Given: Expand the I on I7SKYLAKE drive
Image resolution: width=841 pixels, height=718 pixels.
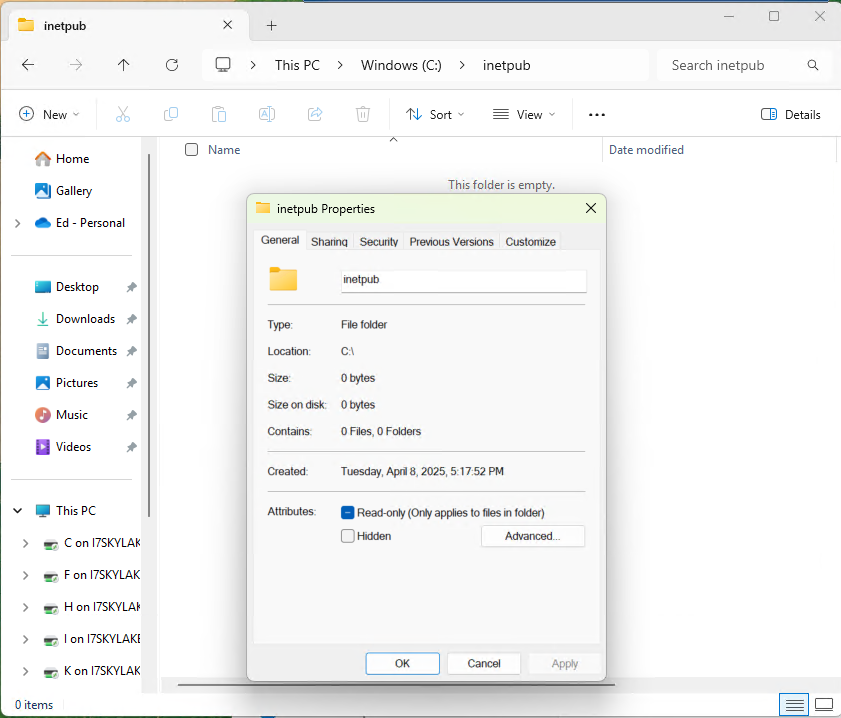Looking at the screenshot, I should (25, 639).
